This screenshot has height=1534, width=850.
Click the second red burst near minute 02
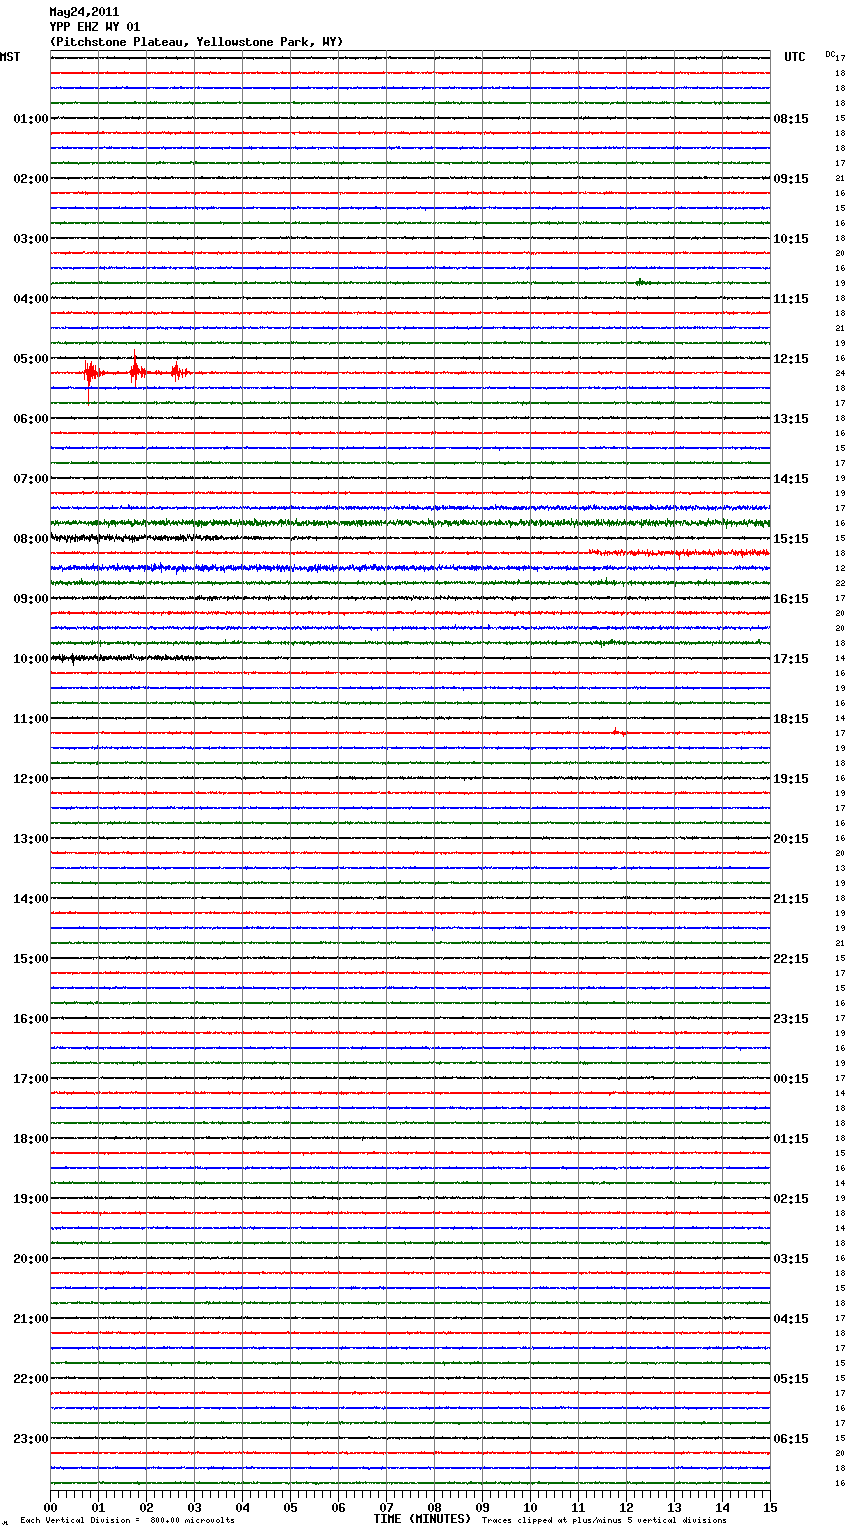point(136,371)
